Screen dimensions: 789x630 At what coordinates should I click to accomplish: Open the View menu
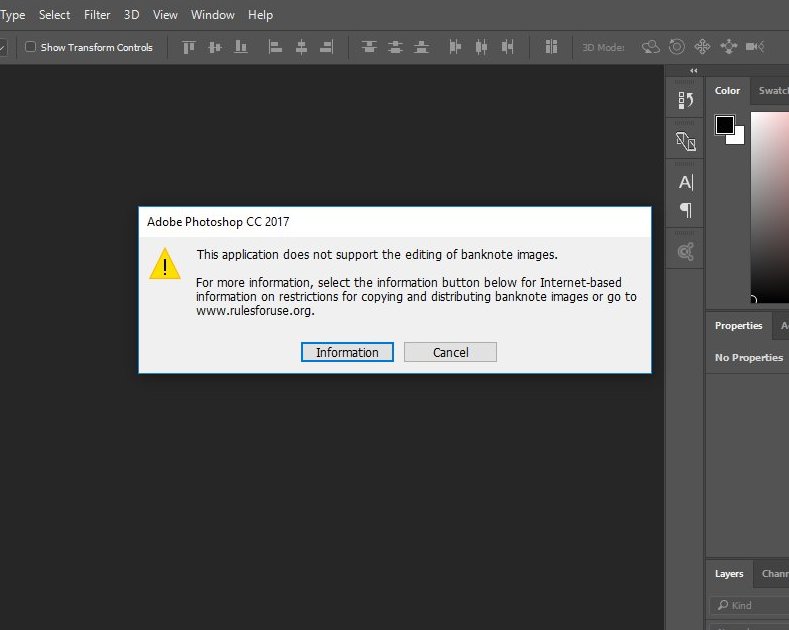165,15
